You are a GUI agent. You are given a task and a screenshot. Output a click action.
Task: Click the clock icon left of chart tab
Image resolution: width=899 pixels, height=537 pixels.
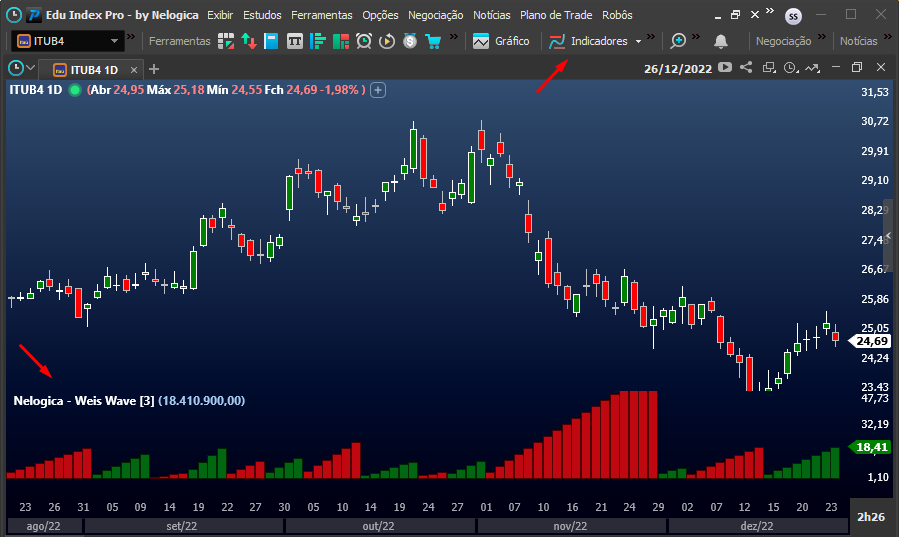pos(16,68)
